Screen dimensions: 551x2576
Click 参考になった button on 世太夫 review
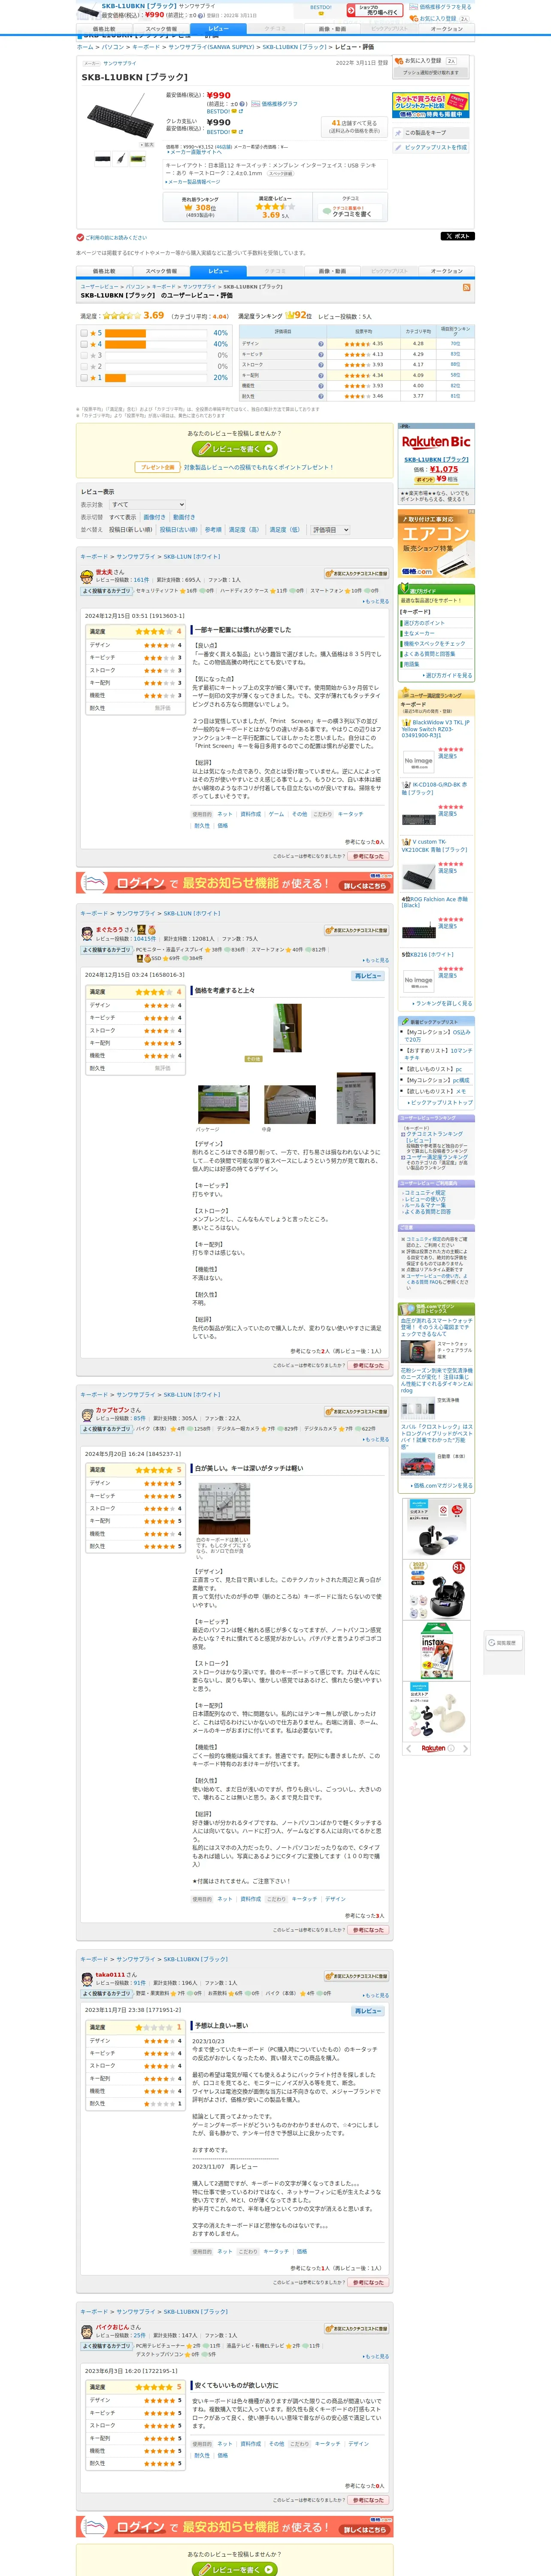coord(368,856)
